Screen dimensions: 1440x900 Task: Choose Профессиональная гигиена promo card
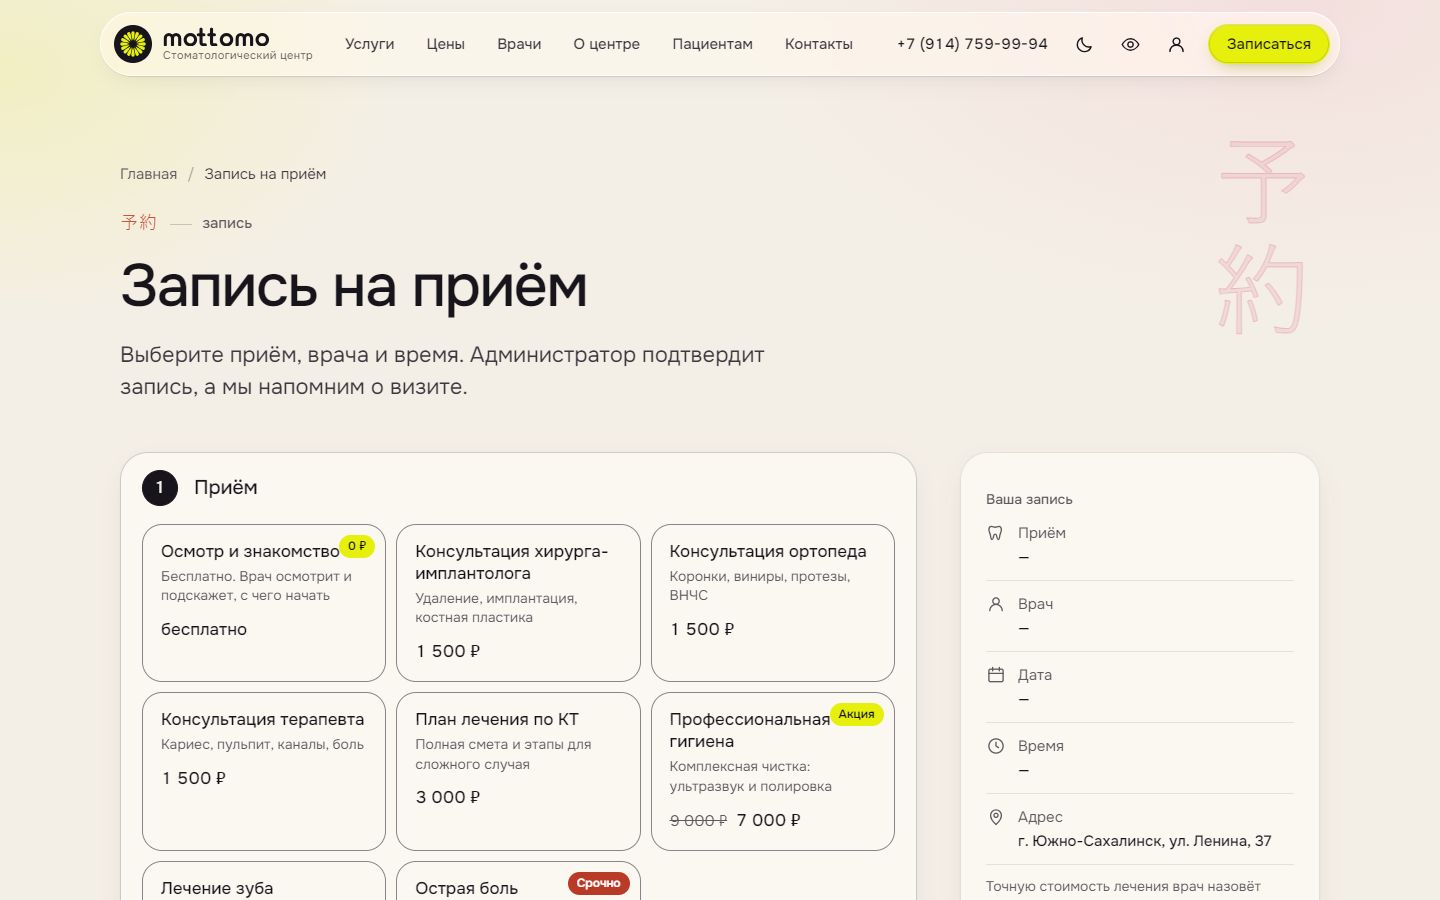pos(773,771)
